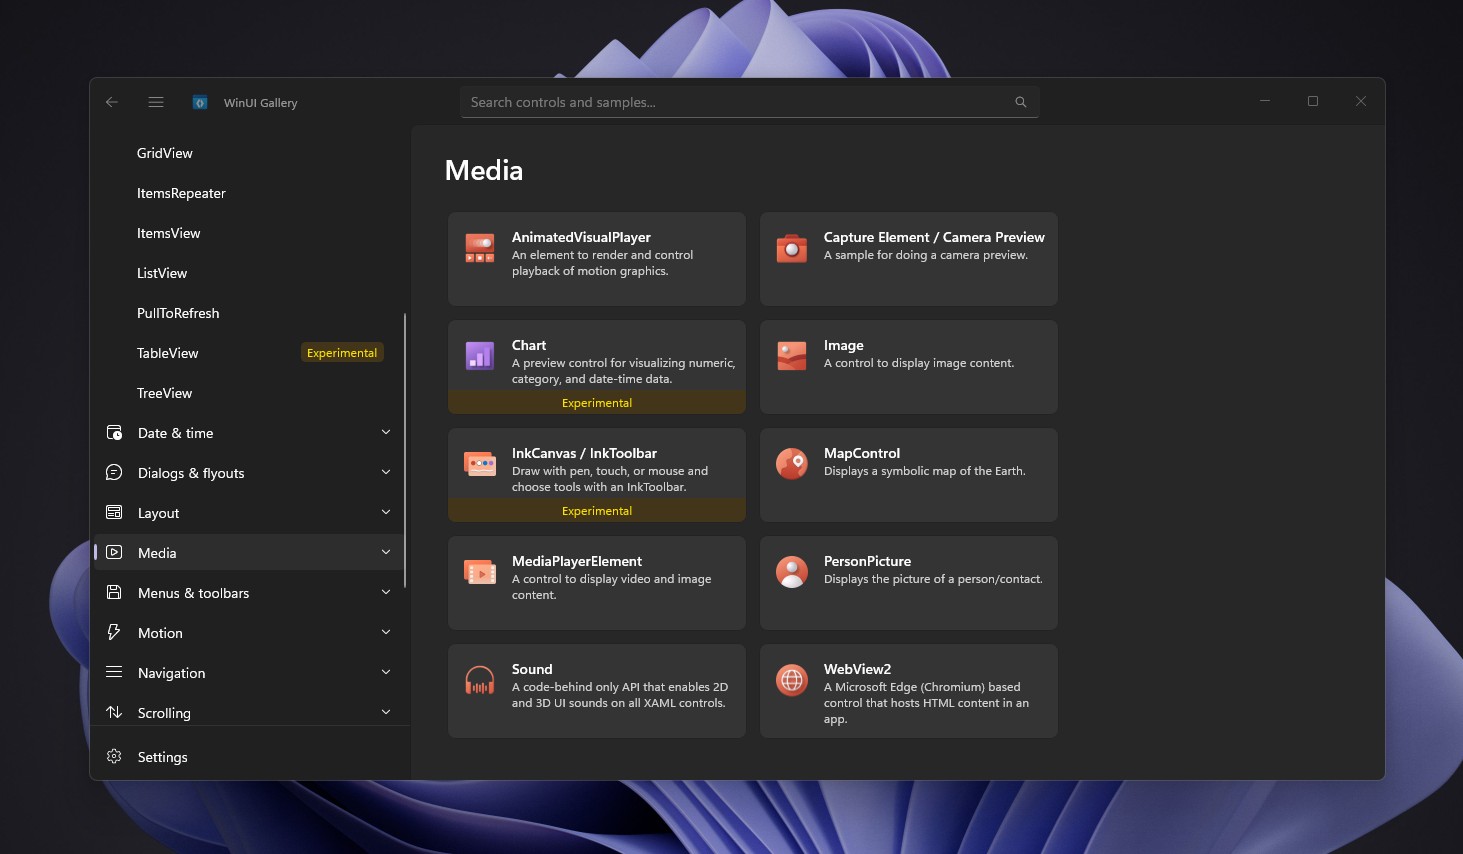Toggle the hamburger navigation menu
Viewport: 1463px width, 854px height.
tap(156, 102)
